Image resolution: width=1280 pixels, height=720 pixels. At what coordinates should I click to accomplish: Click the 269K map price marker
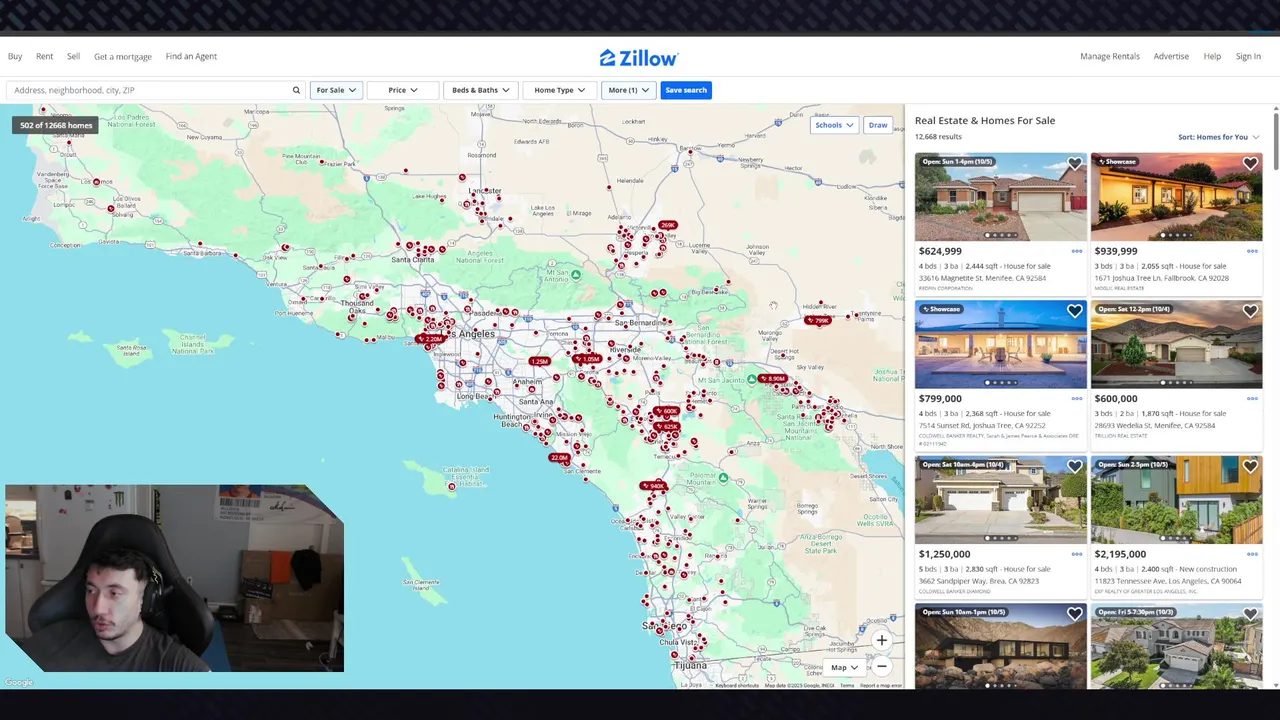point(667,225)
